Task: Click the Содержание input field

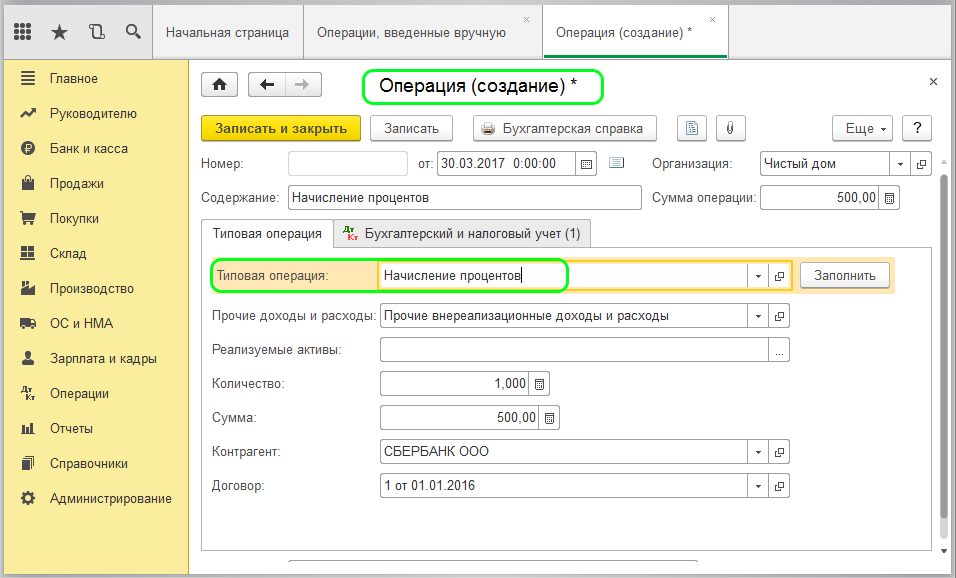Action: click(x=465, y=198)
